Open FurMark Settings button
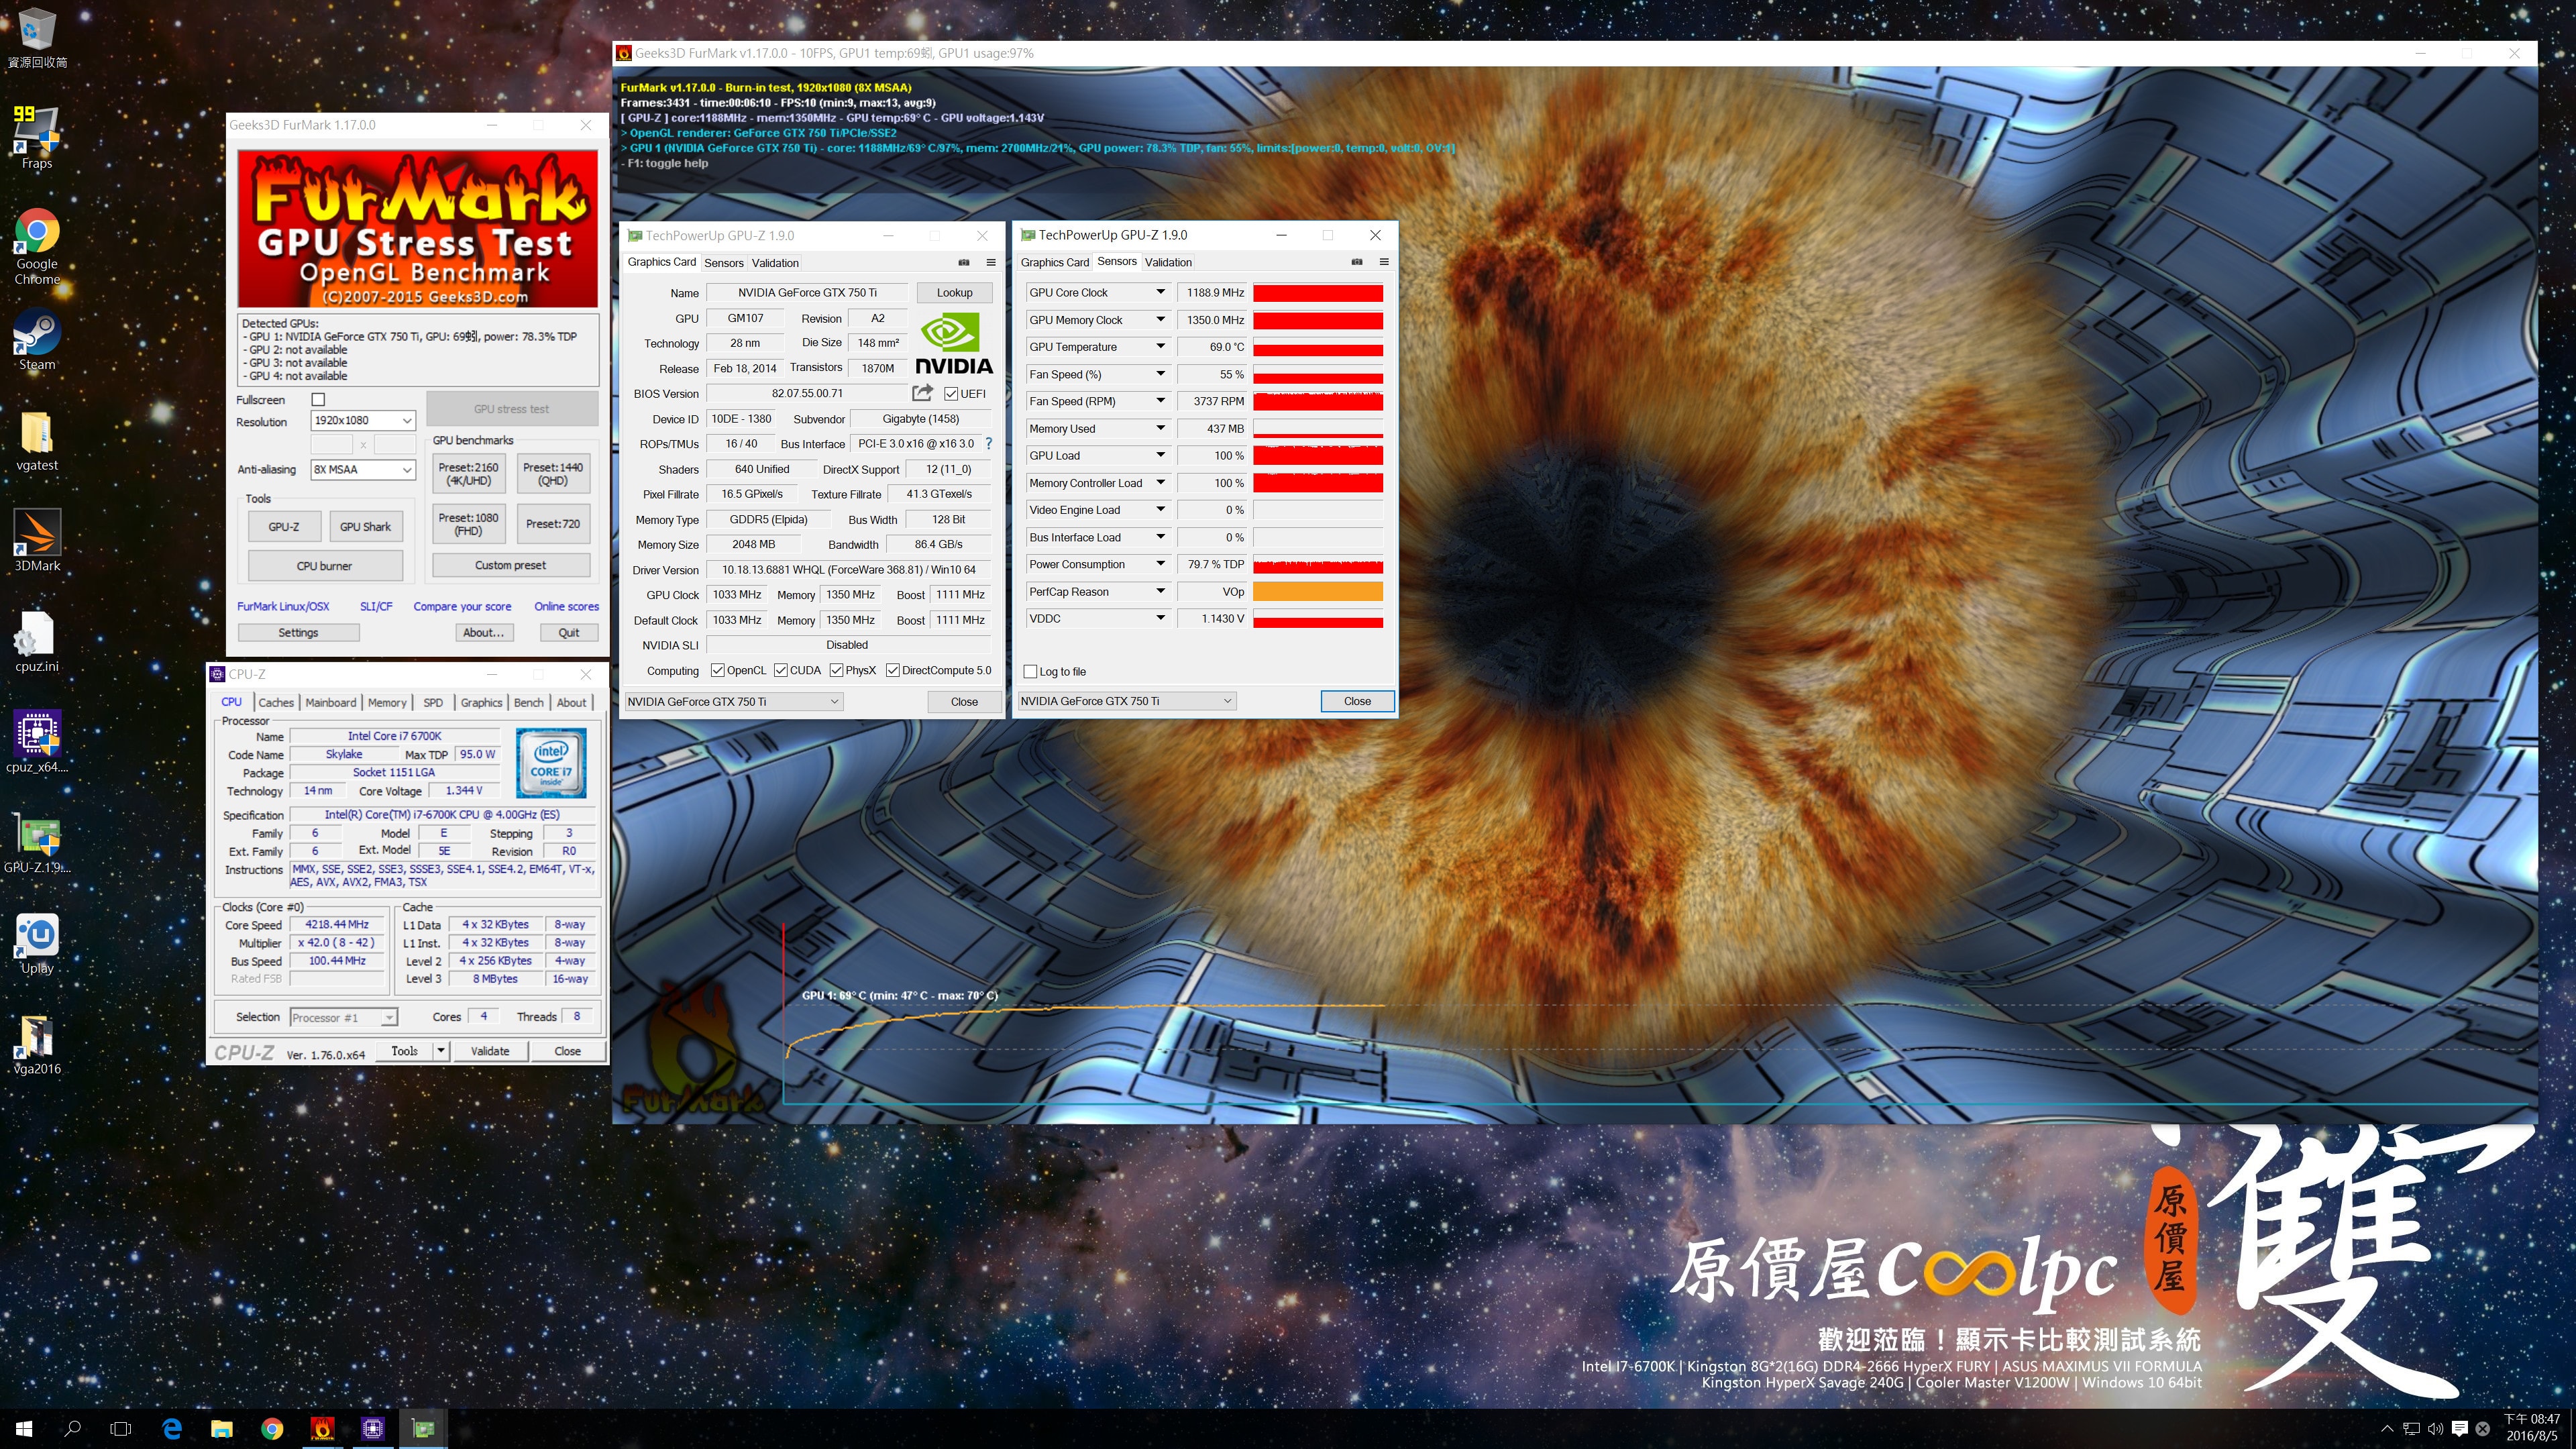The image size is (2576, 1449). click(x=298, y=633)
